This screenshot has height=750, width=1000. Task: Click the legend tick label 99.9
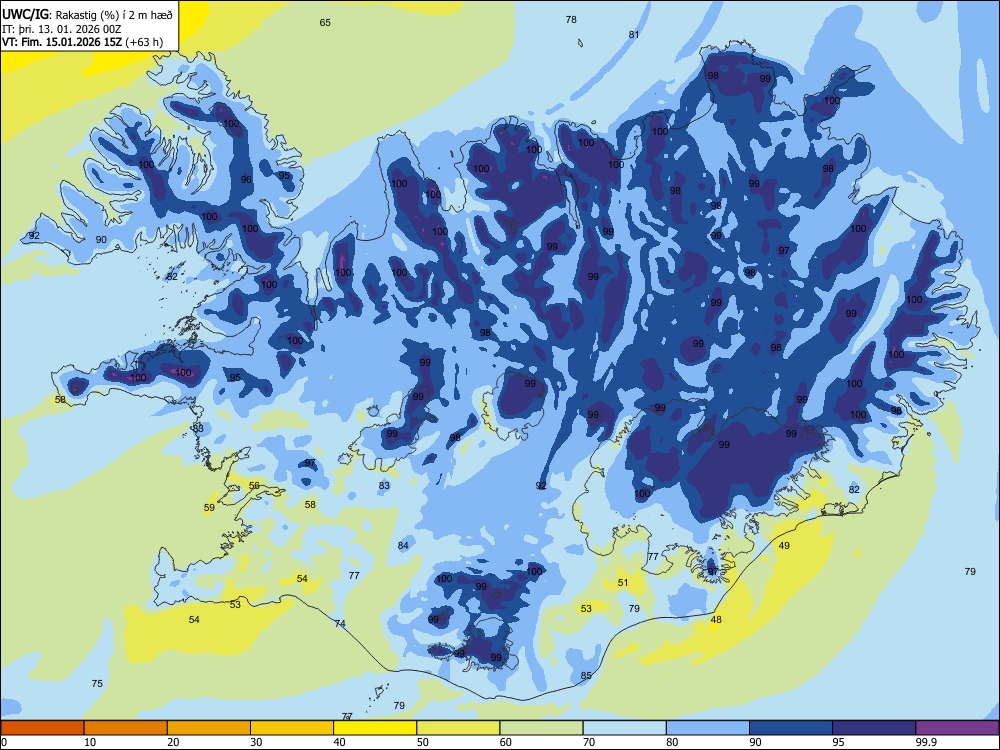pyautogui.click(x=926, y=742)
